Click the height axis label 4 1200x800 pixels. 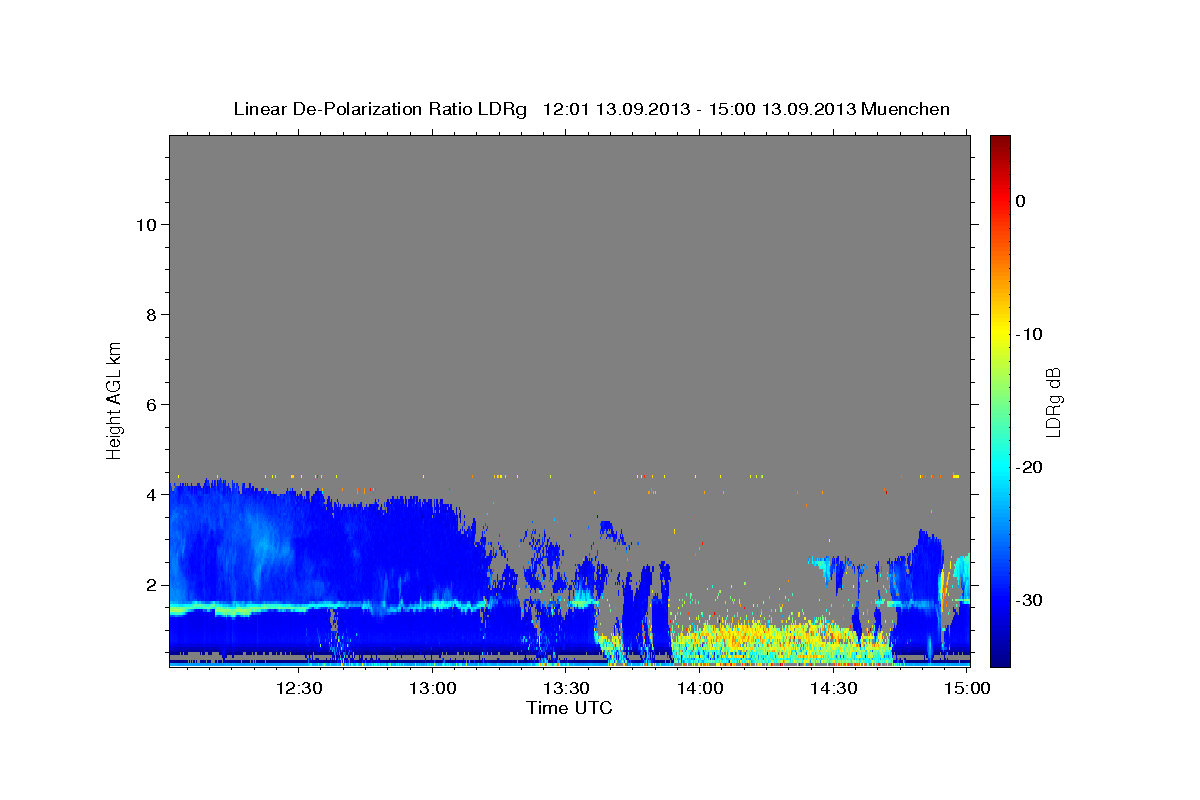coord(149,494)
